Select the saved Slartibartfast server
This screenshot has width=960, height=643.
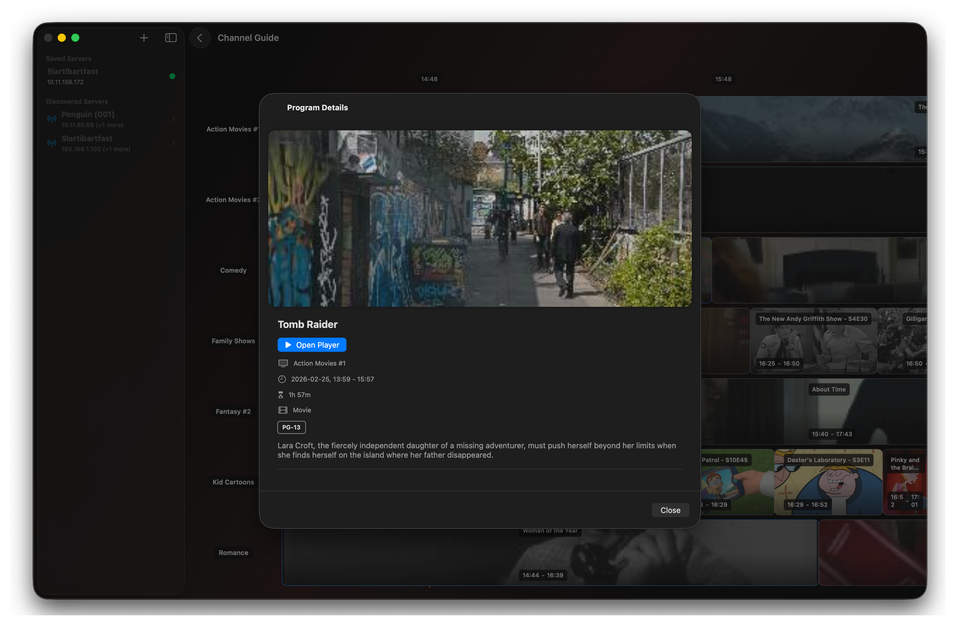98,74
